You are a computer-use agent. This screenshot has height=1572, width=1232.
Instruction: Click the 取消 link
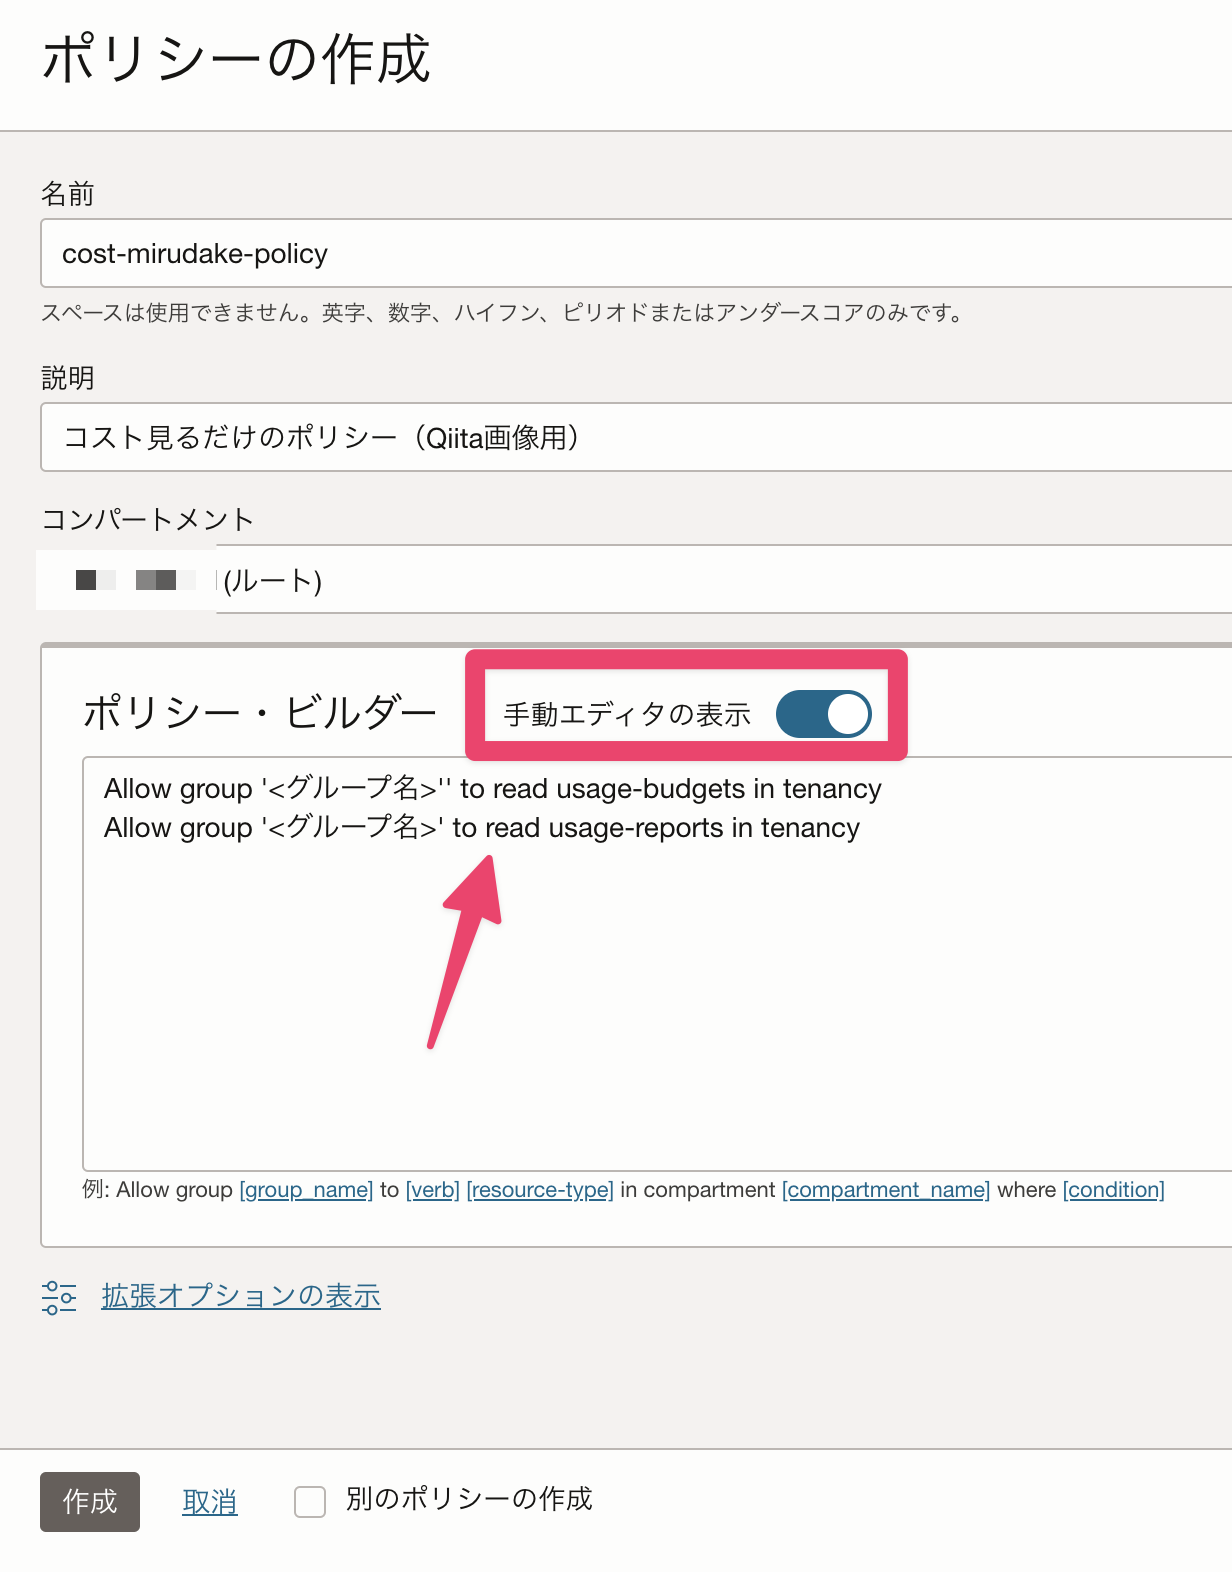click(210, 1501)
